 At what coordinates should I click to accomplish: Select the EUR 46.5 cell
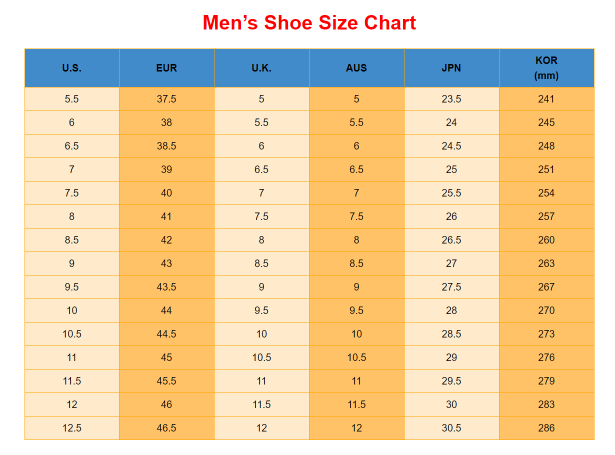[166, 428]
